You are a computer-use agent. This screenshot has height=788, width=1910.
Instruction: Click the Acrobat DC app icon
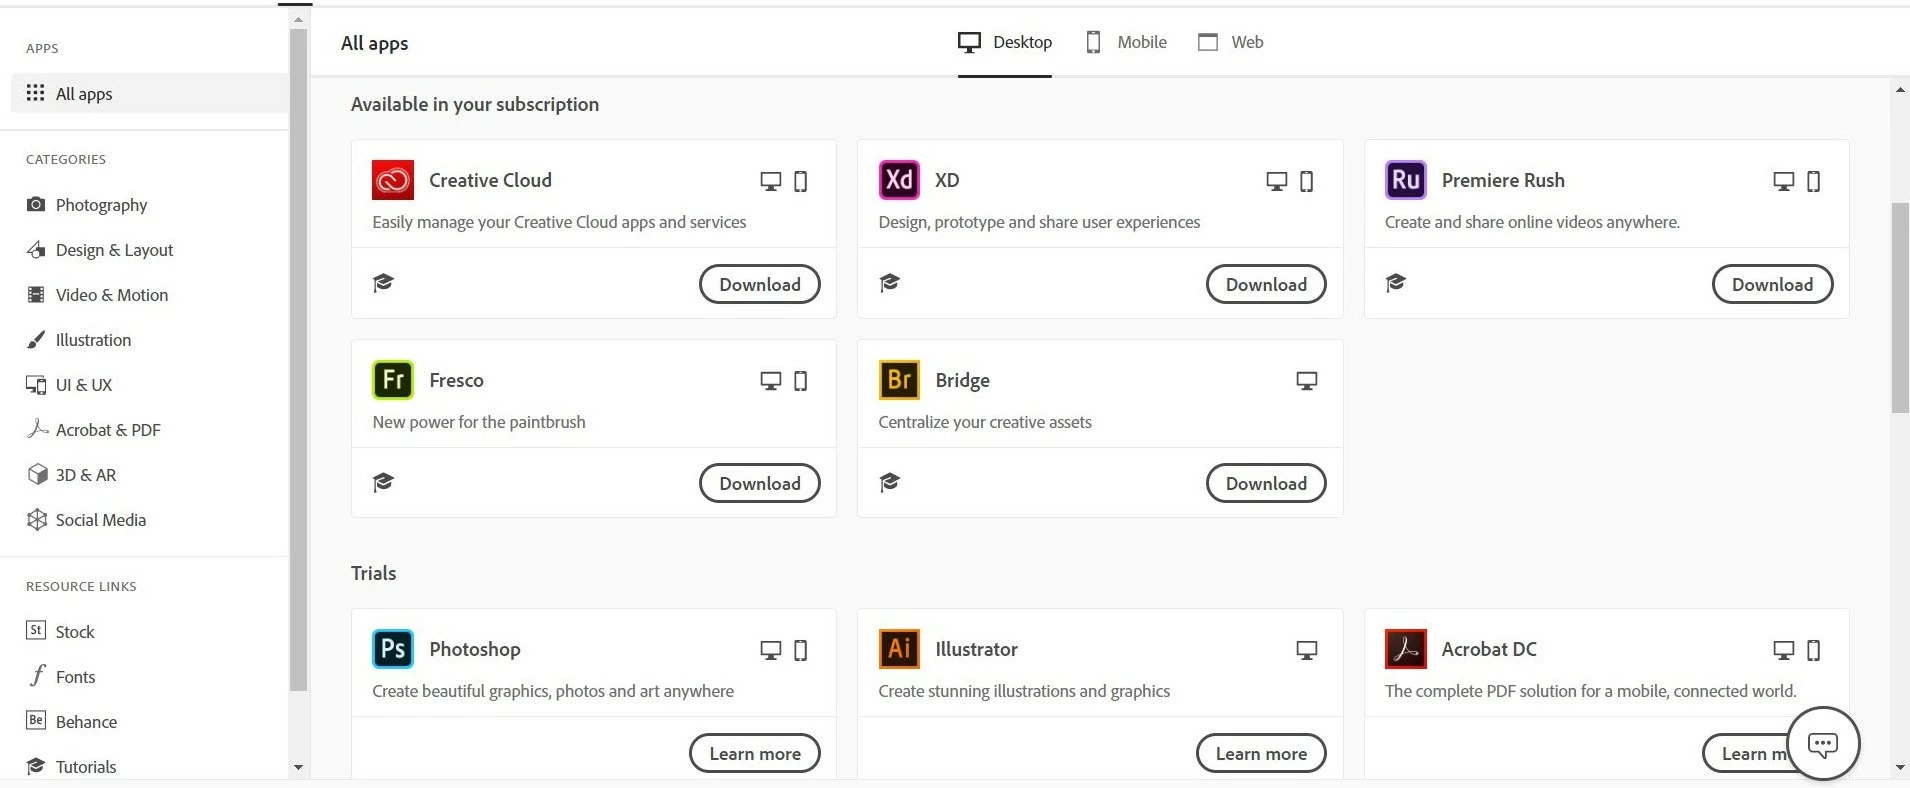(x=1405, y=649)
